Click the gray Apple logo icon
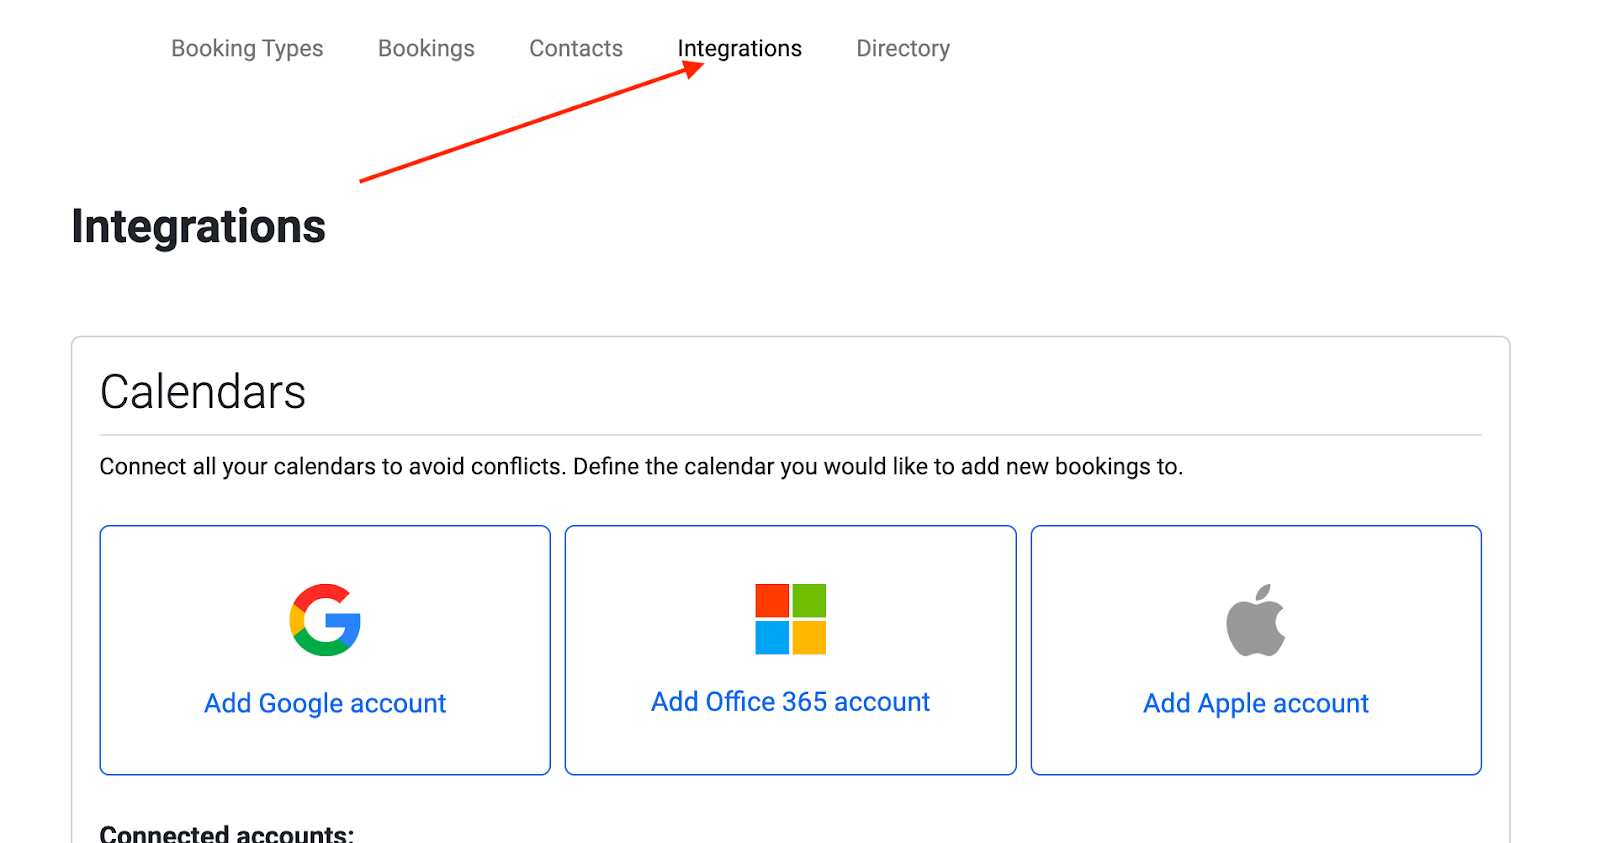The width and height of the screenshot is (1600, 843). tap(1256, 620)
